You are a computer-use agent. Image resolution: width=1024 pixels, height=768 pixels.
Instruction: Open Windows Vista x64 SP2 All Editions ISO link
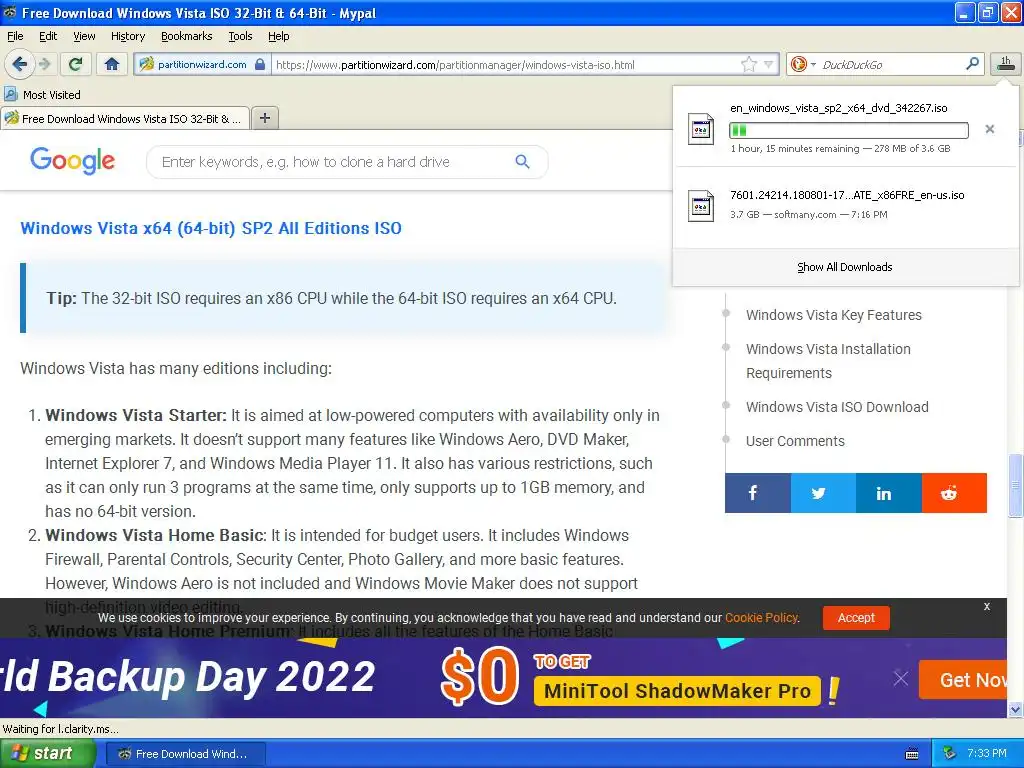click(211, 228)
